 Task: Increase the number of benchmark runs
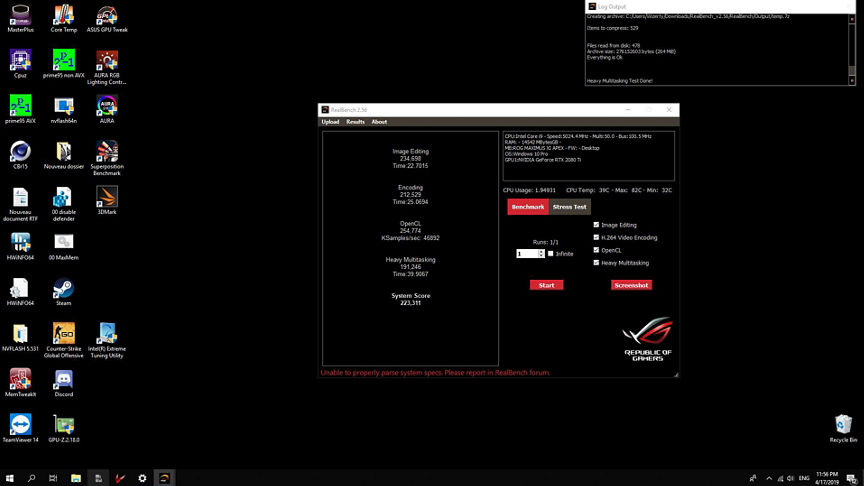coord(542,252)
